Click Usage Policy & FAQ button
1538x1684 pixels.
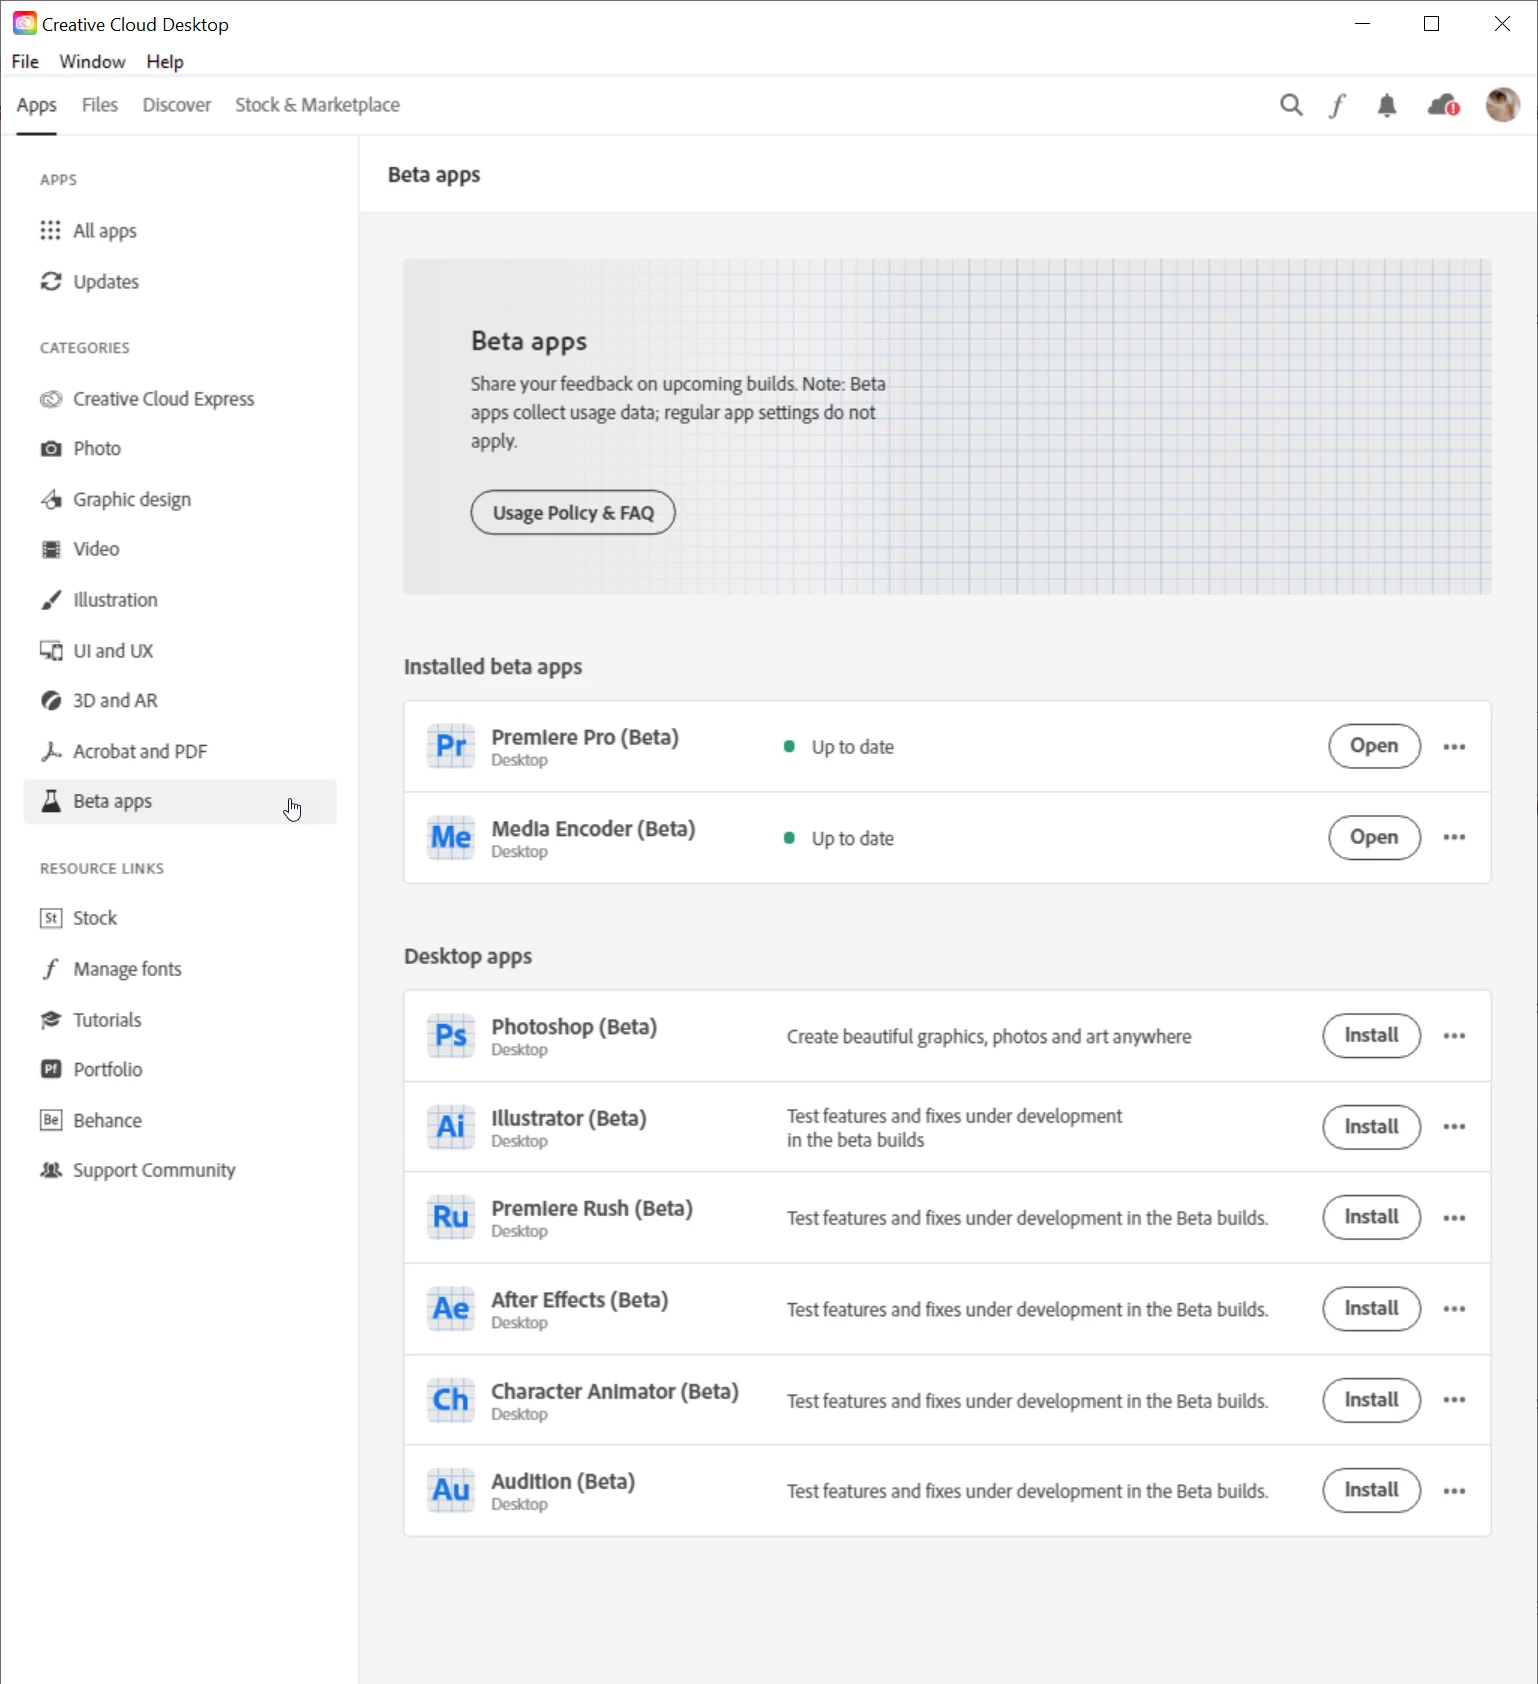[573, 513]
